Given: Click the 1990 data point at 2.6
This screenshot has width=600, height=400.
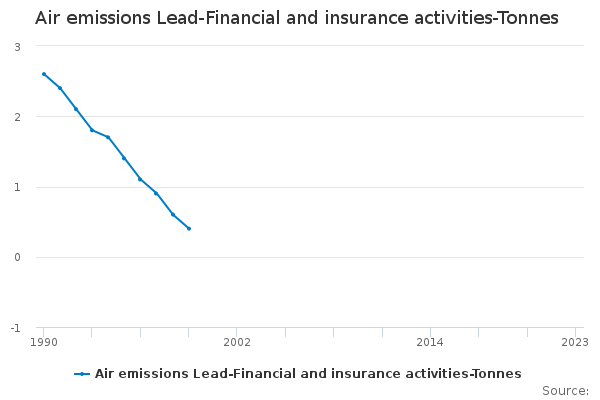Looking at the screenshot, I should tap(44, 74).
